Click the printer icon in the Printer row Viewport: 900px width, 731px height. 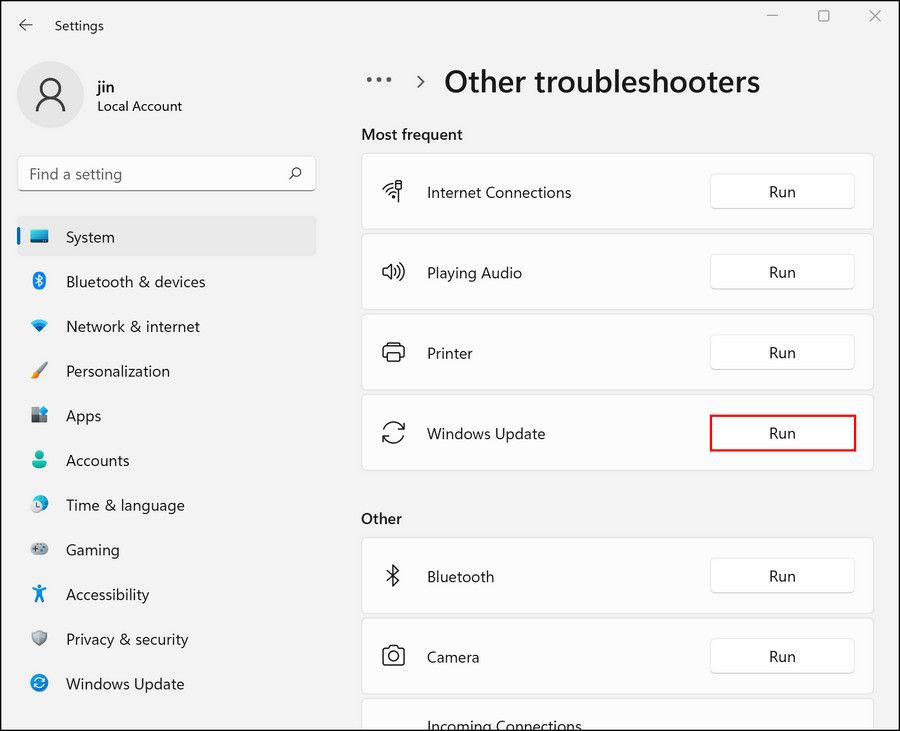[394, 352]
